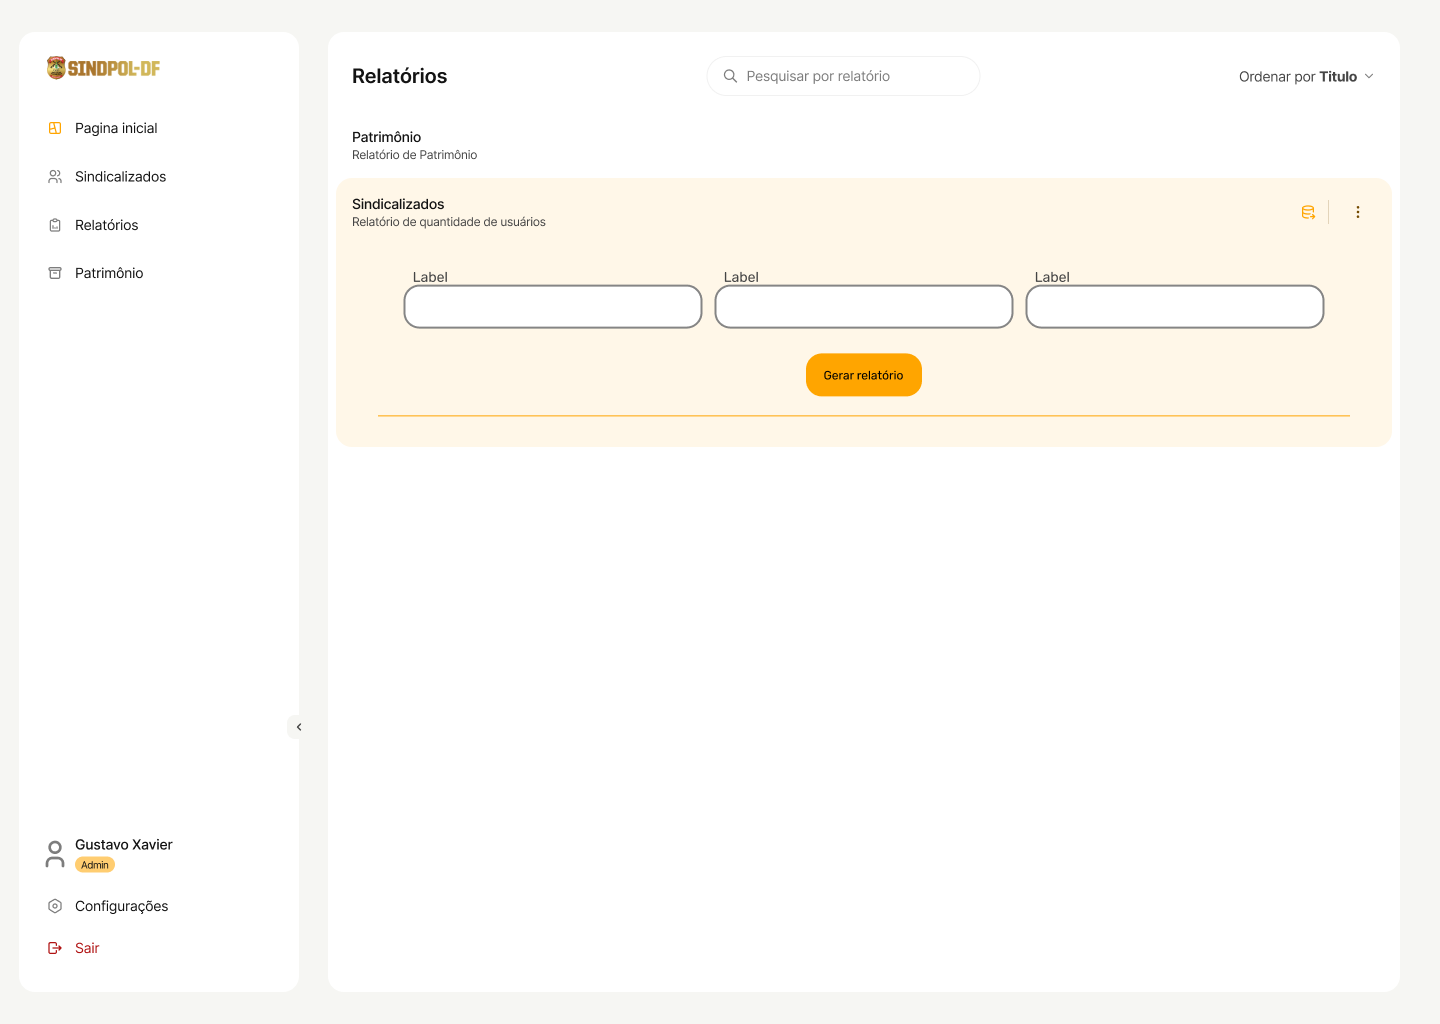Click the Relatórios clipboard icon in sidebar

[x=55, y=225]
